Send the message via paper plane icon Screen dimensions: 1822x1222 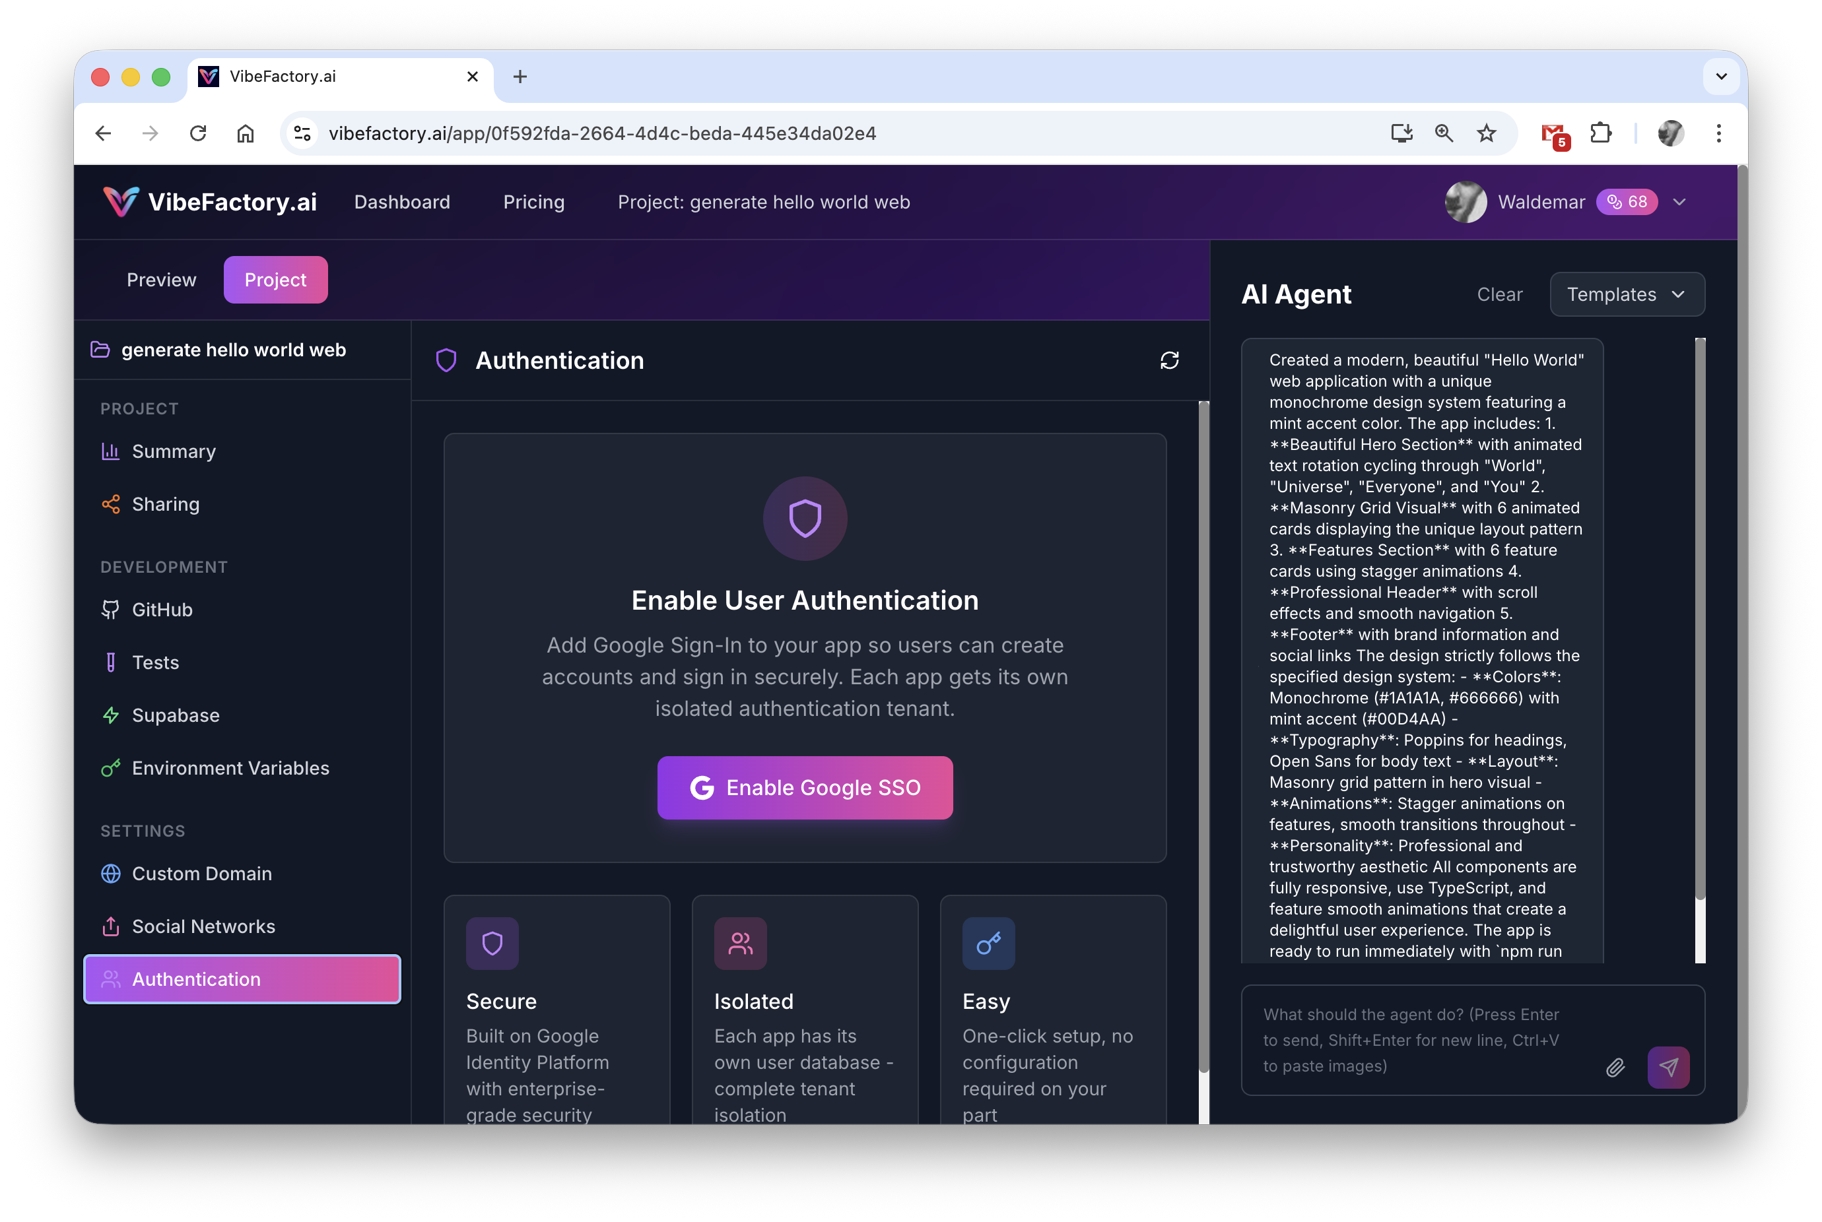pos(1668,1067)
